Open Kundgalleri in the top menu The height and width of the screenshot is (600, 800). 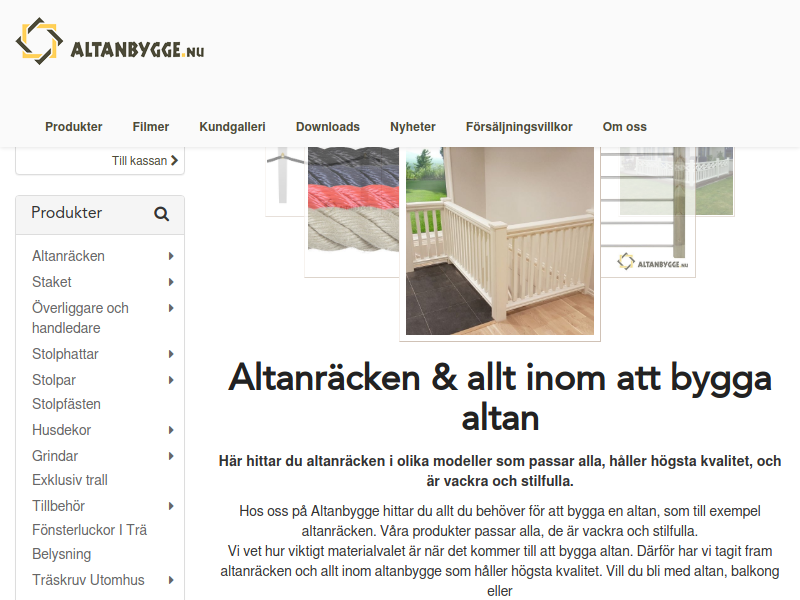232,127
